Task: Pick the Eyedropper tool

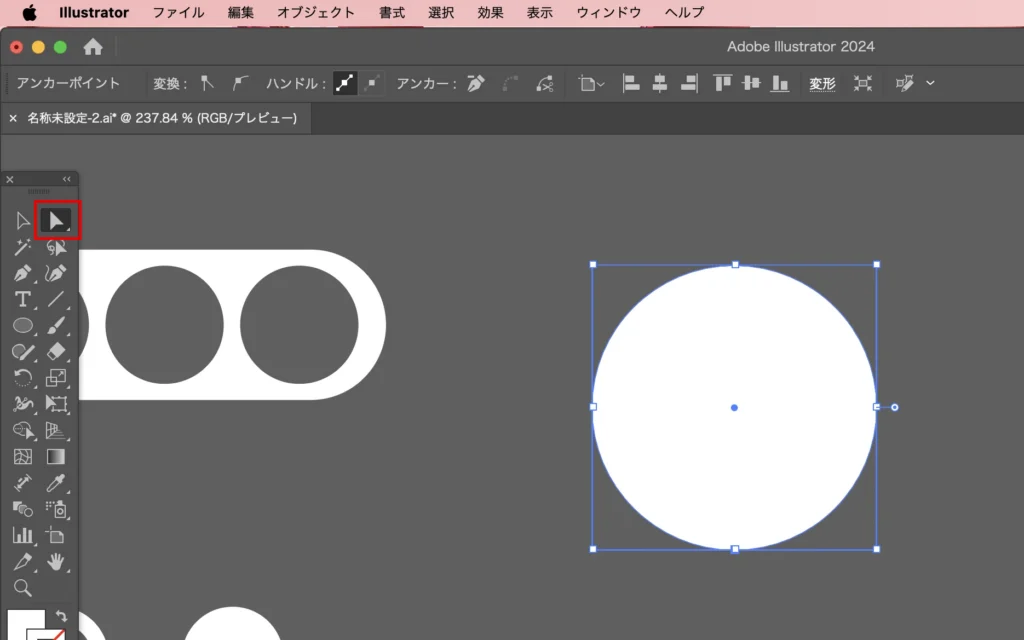Action: point(56,483)
